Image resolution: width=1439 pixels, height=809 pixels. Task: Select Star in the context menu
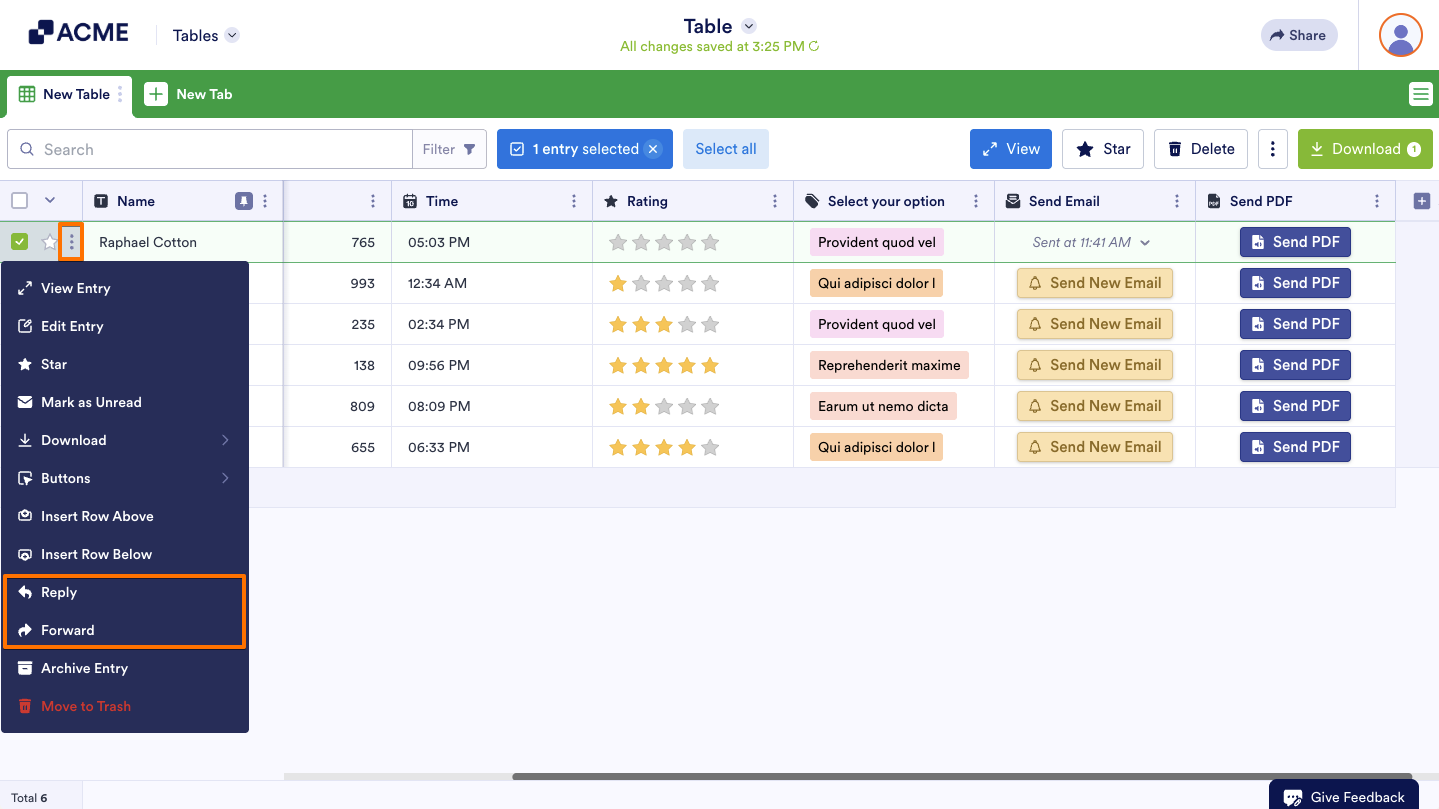(125, 364)
